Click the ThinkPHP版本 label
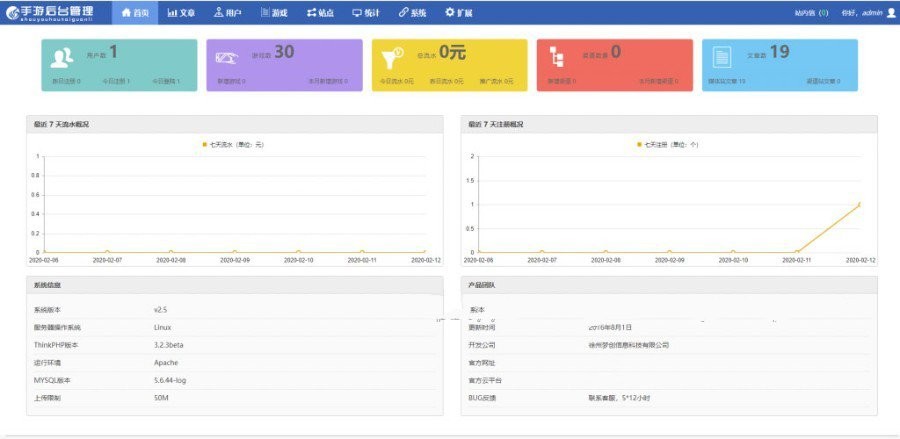 tap(56, 345)
